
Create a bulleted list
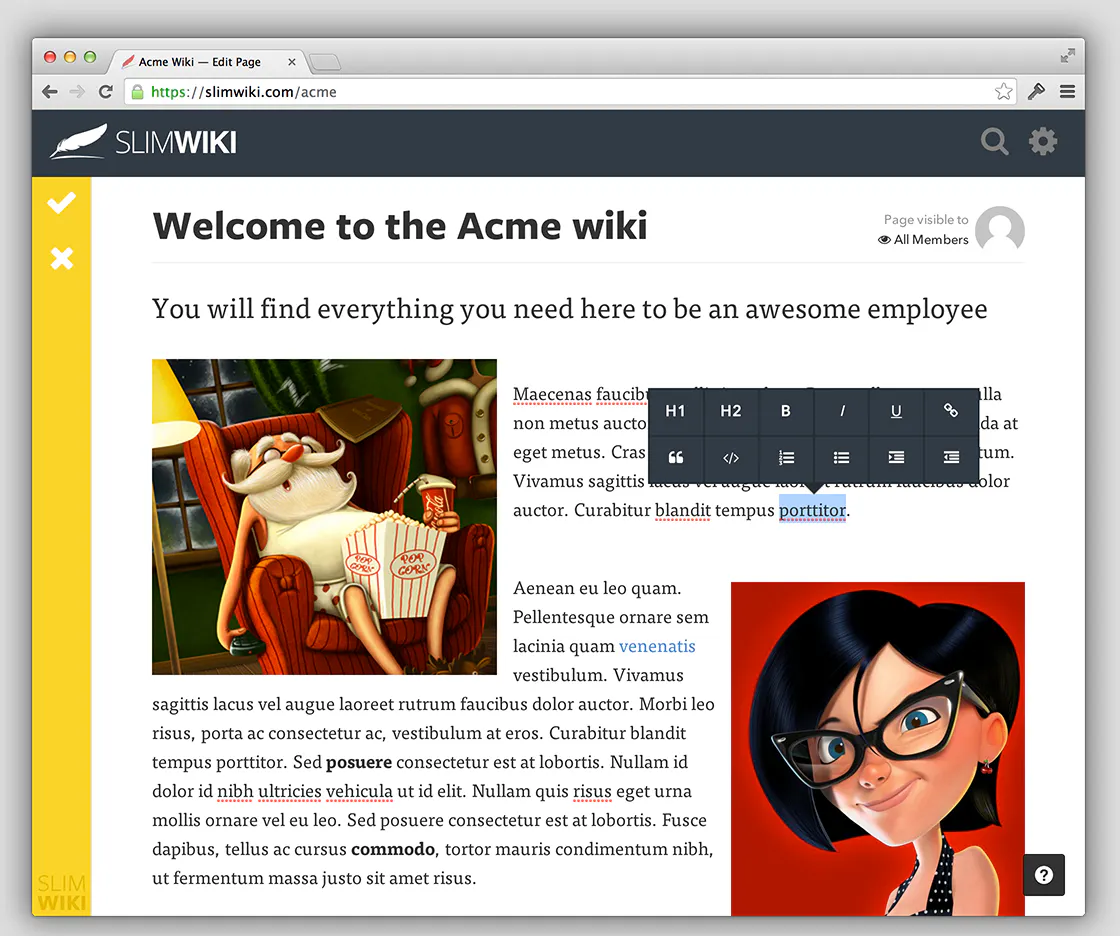pyautogui.click(x=841, y=457)
